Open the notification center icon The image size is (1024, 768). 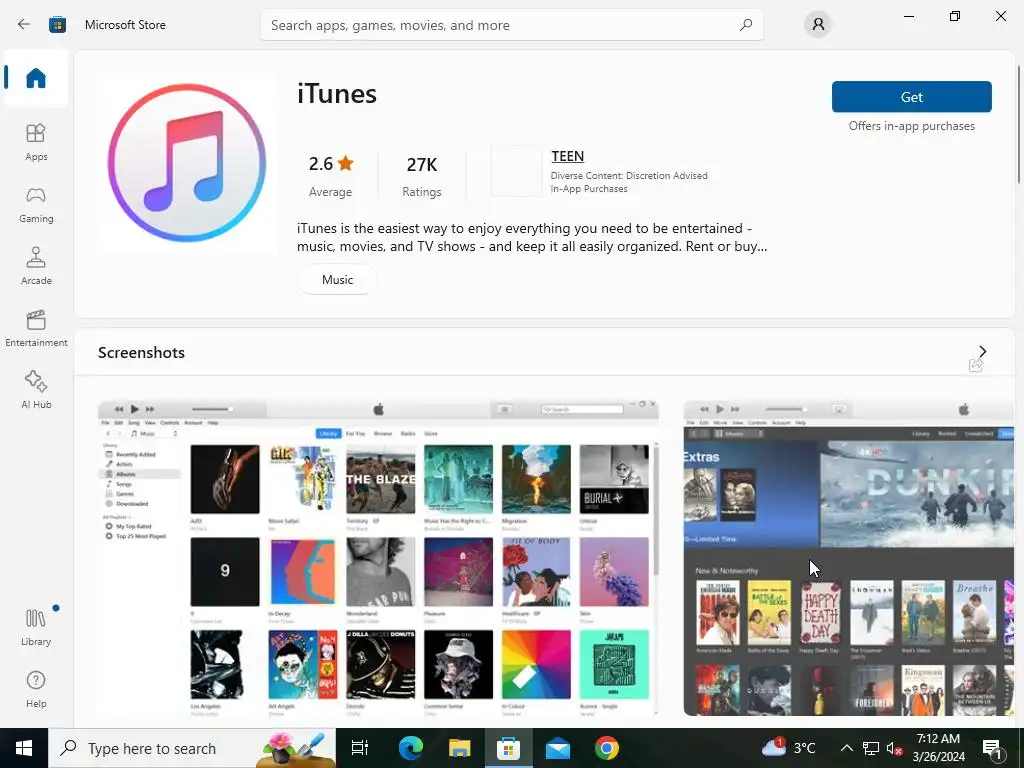point(993,748)
